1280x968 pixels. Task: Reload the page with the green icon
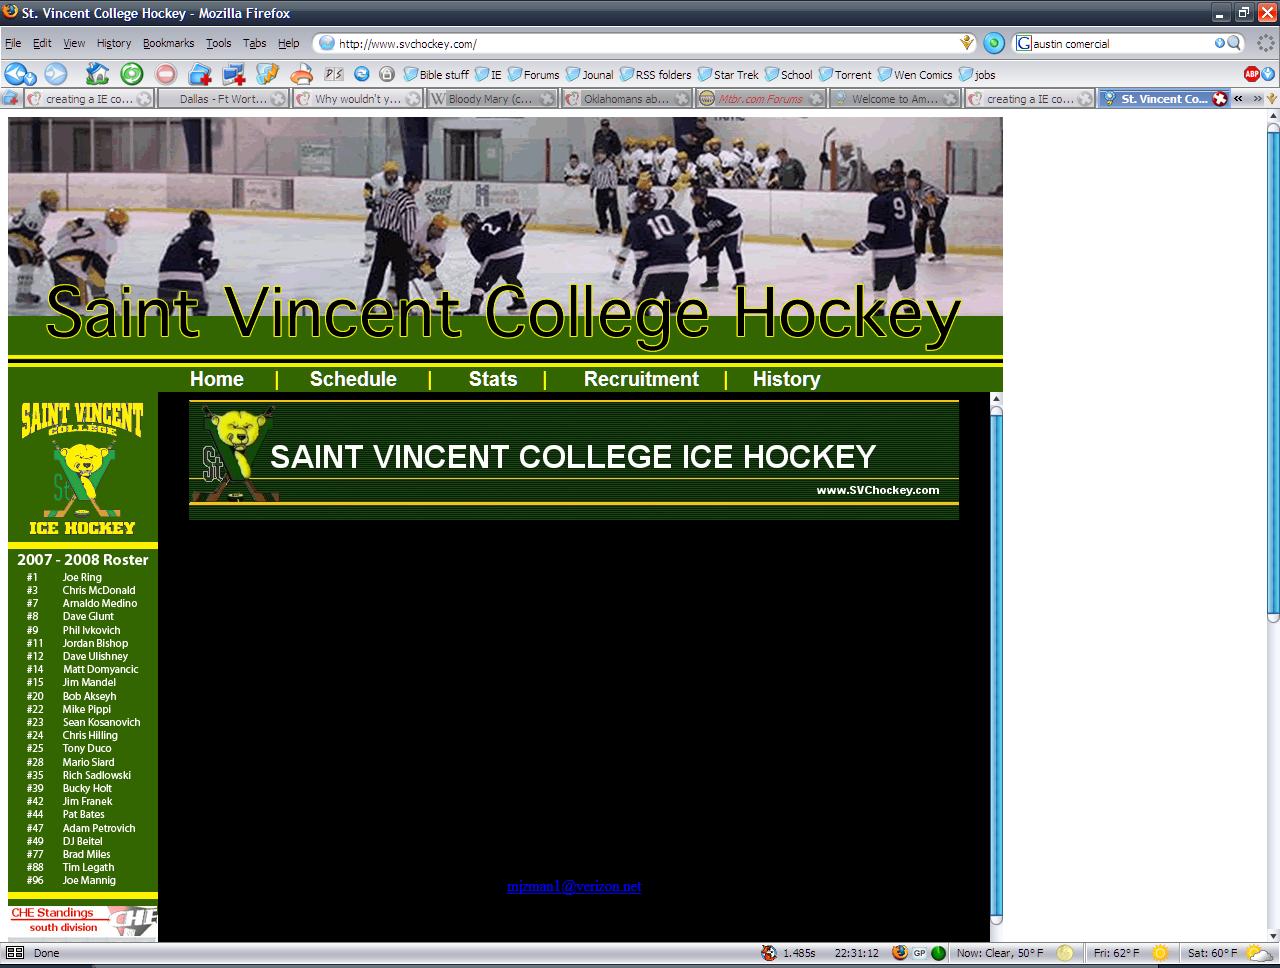(132, 73)
